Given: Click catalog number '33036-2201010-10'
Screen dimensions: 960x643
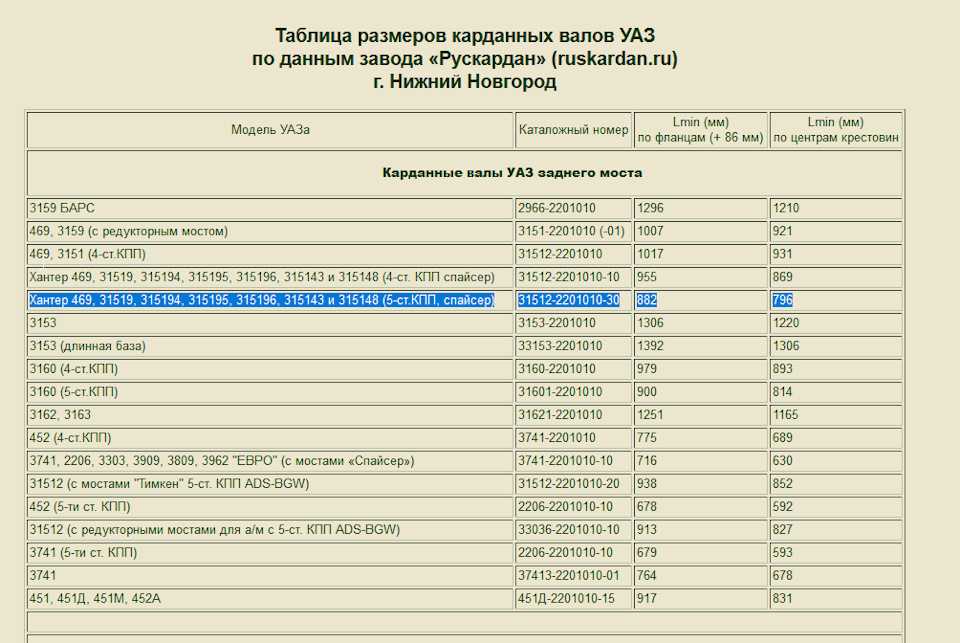Looking at the screenshot, I should click(569, 530).
